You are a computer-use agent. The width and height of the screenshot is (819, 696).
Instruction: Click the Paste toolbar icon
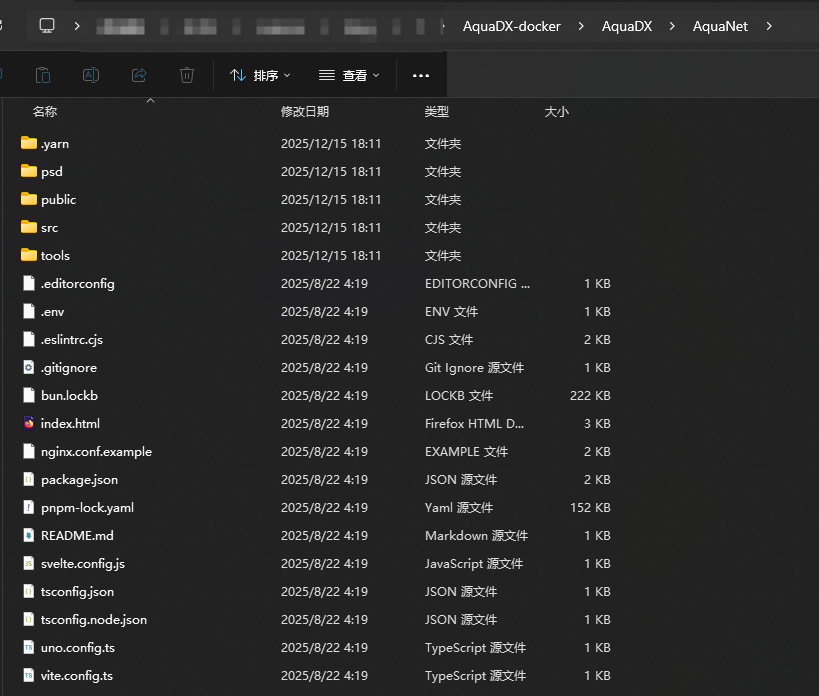click(x=43, y=75)
